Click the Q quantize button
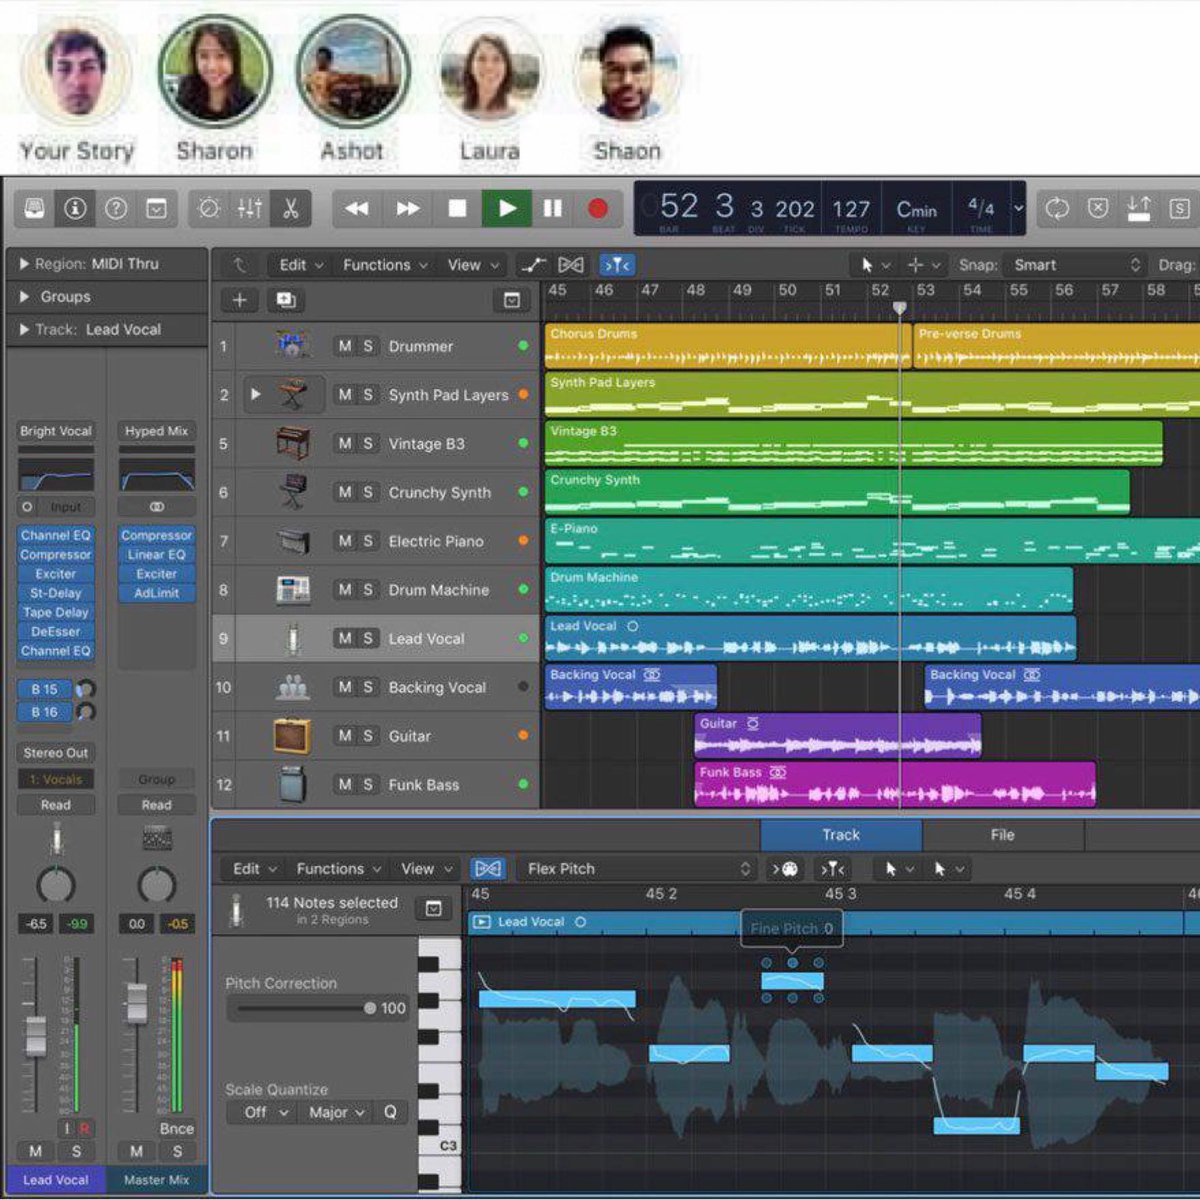This screenshot has height=1200, width=1200. coord(390,1112)
